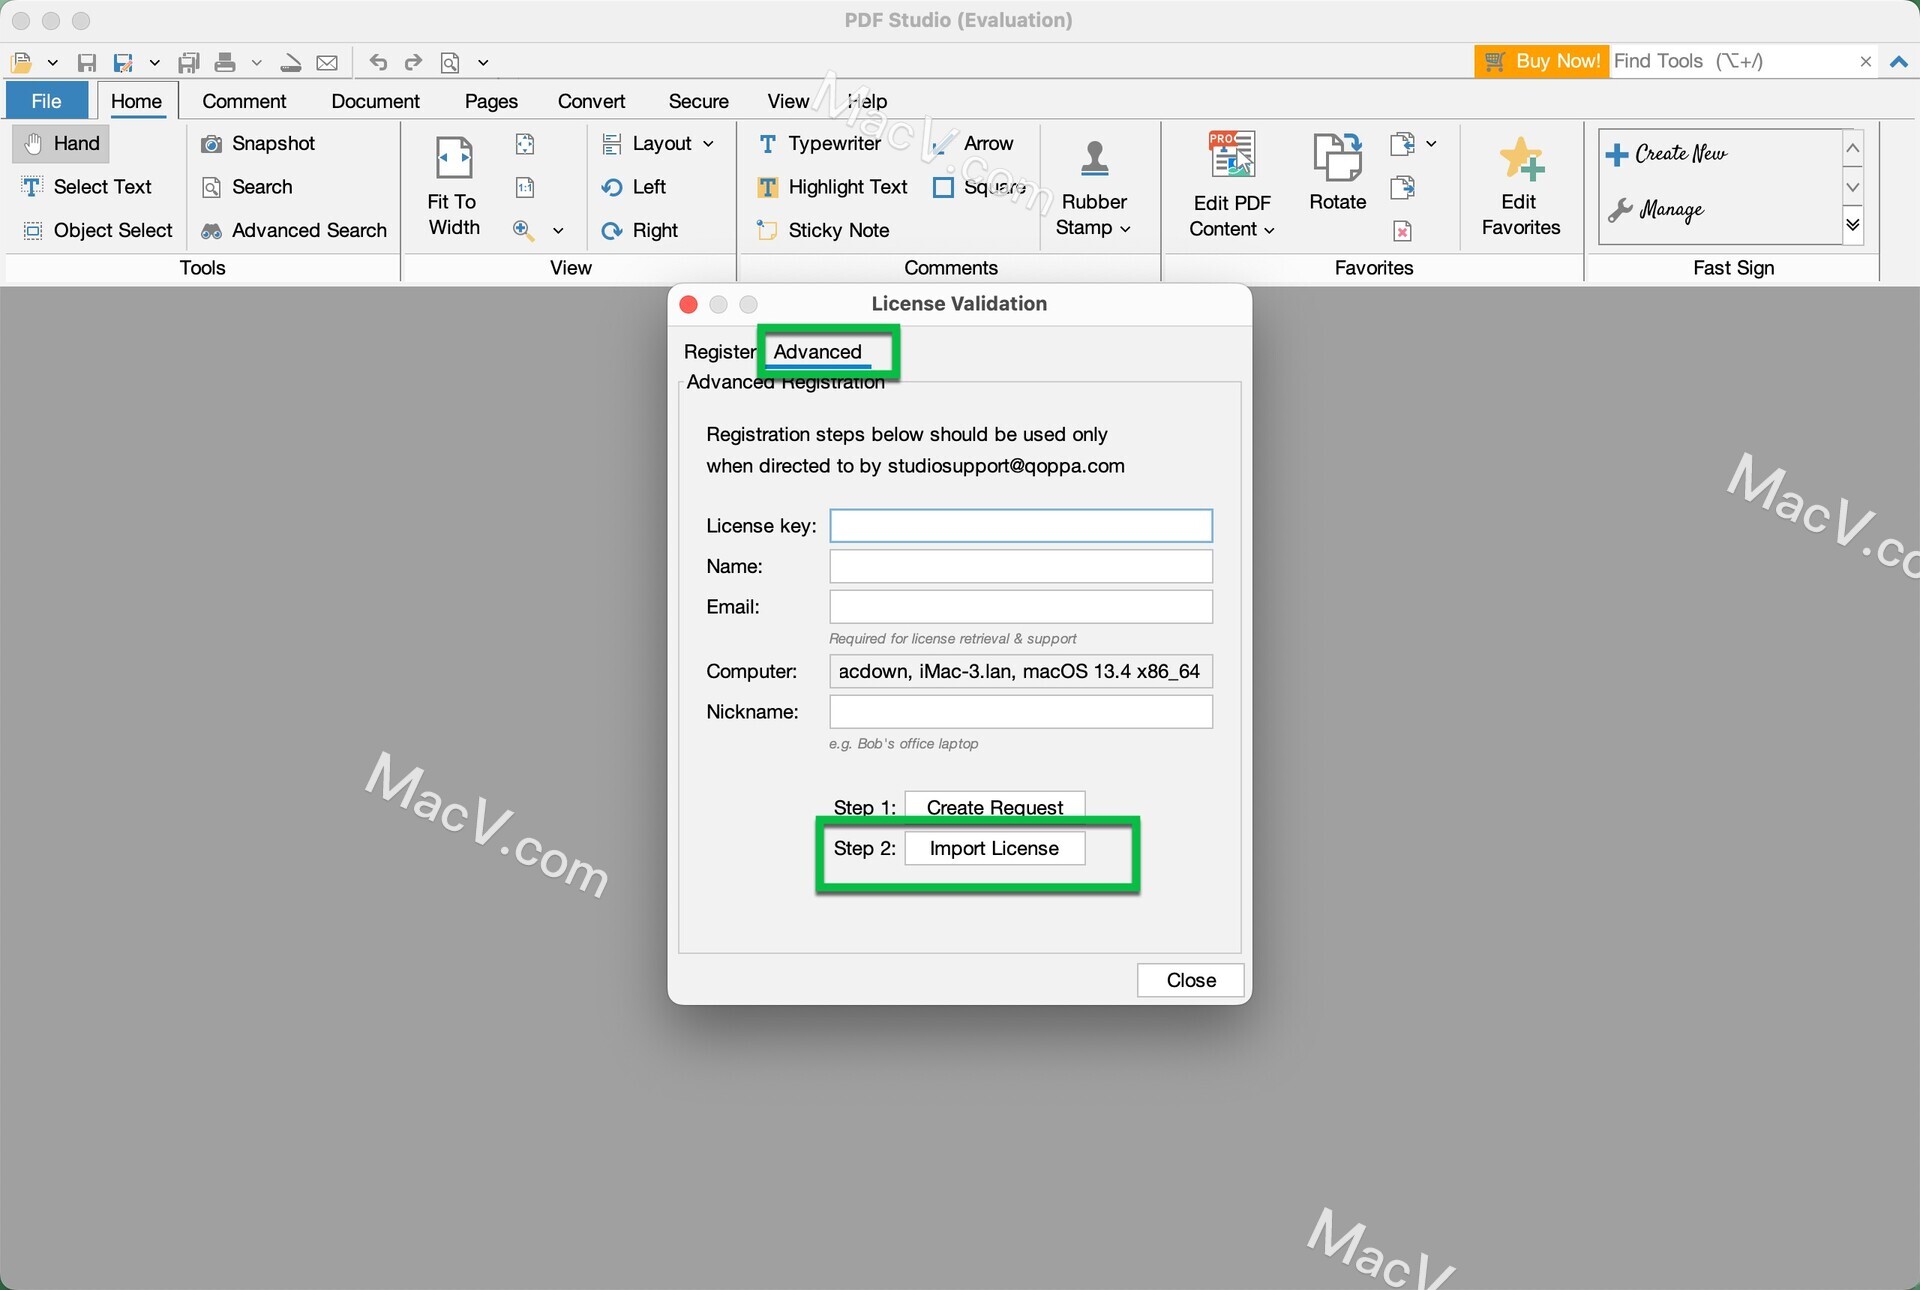The image size is (1920, 1290).
Task: Click the Fit Page icon
Action: [x=525, y=144]
